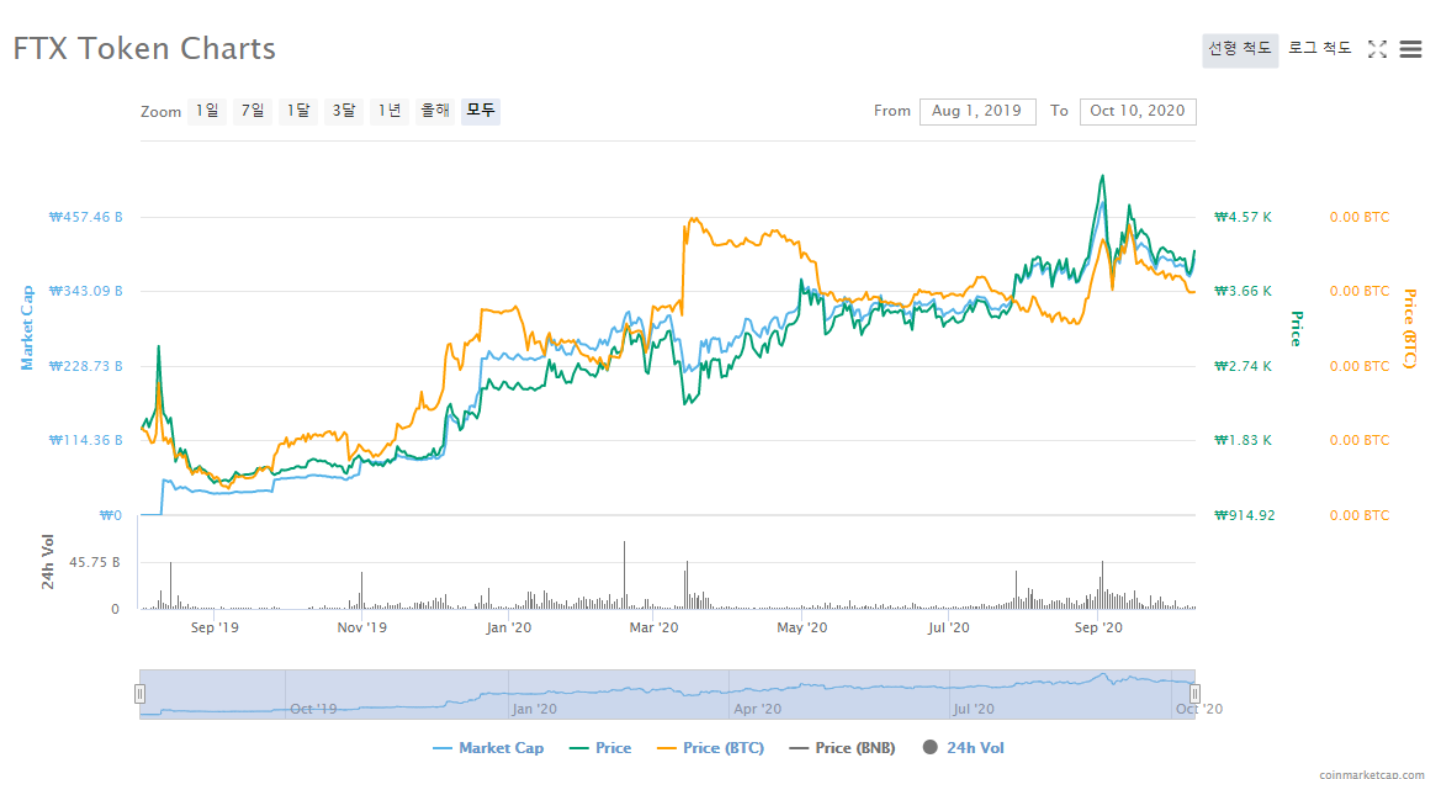Screen dimensions: 1432x788
Task: Toggle 24h Vol series in legend
Action: click(x=963, y=748)
